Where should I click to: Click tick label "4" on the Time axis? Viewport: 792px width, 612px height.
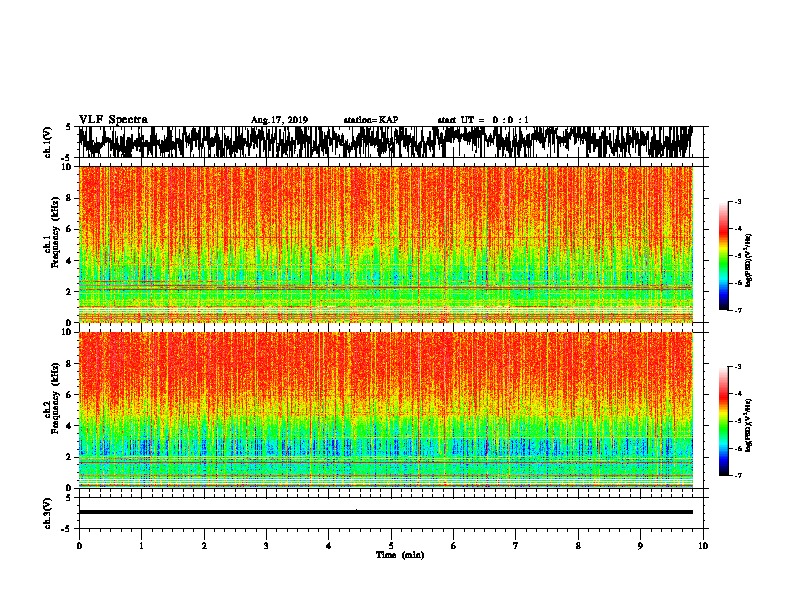tap(328, 546)
